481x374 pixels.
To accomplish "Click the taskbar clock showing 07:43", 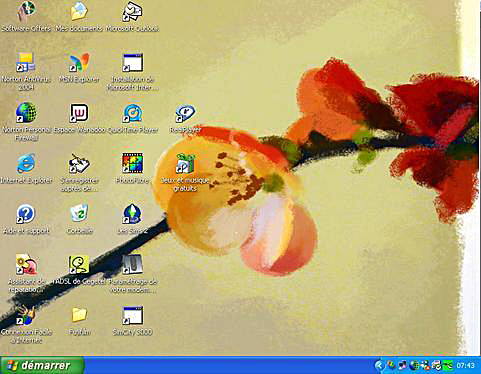I will 466,366.
